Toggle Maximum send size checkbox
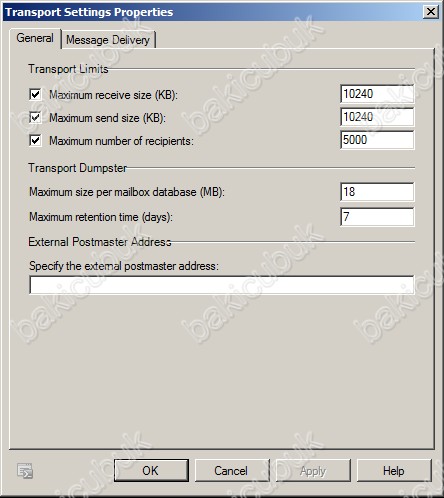Image resolution: width=444 pixels, height=498 pixels. click(x=35, y=117)
